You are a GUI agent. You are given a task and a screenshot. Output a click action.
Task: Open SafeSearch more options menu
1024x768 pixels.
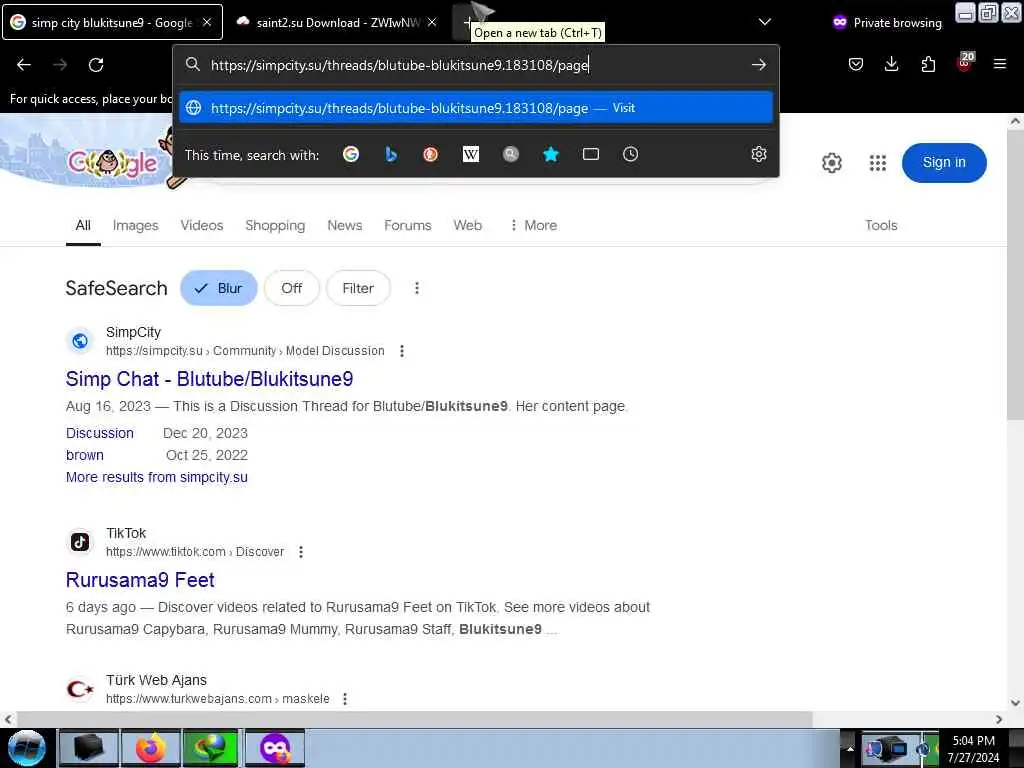(417, 288)
